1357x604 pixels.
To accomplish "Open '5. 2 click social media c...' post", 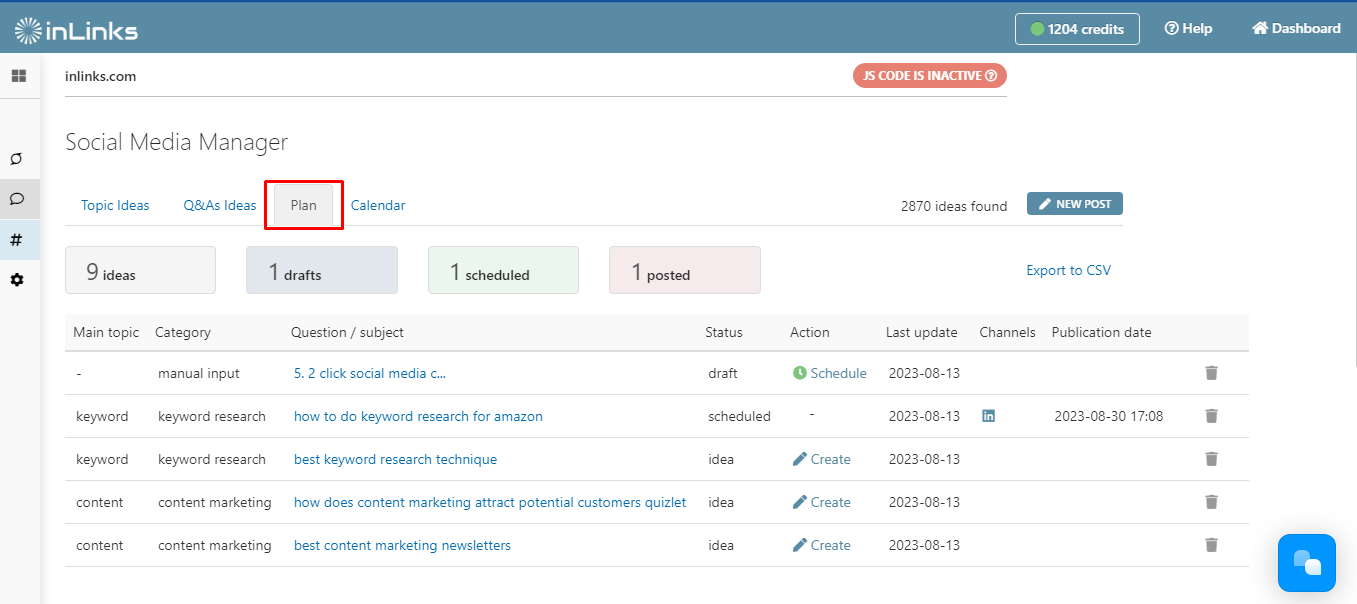I will click(x=370, y=373).
